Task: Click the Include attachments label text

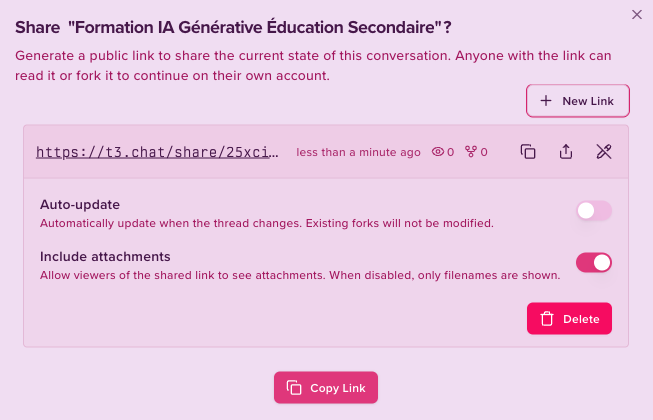Action: (x=105, y=257)
